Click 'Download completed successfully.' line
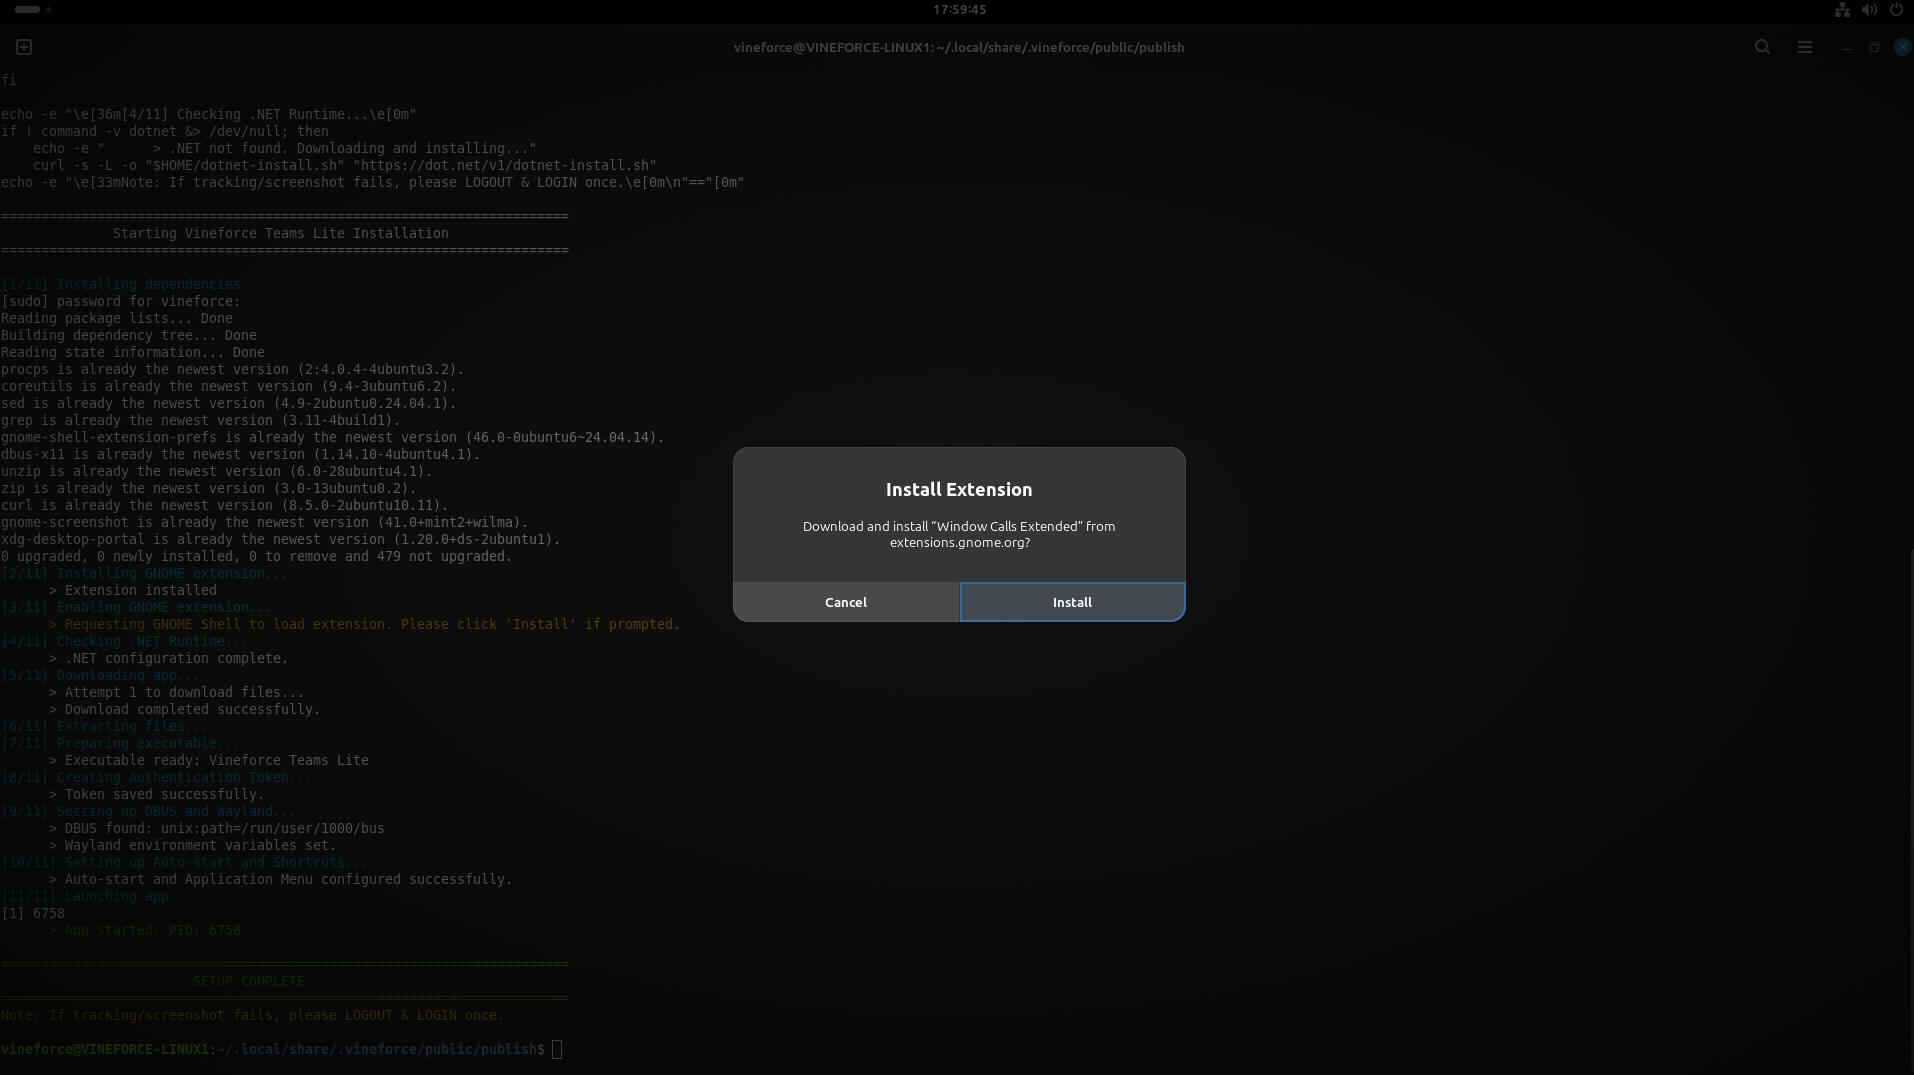Image resolution: width=1914 pixels, height=1075 pixels. click(185, 709)
